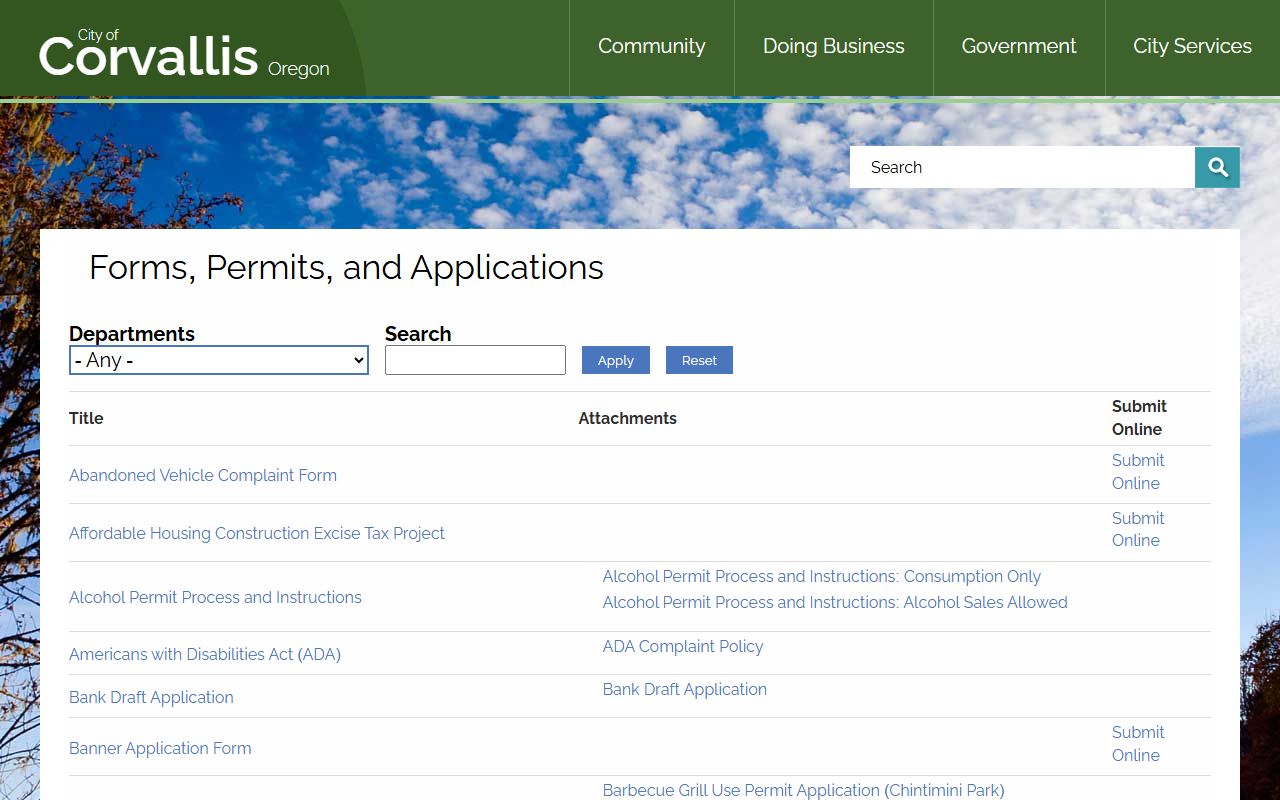Screen dimensions: 1280x800
Task: Focus the site Search field at top
Action: coord(1022,167)
